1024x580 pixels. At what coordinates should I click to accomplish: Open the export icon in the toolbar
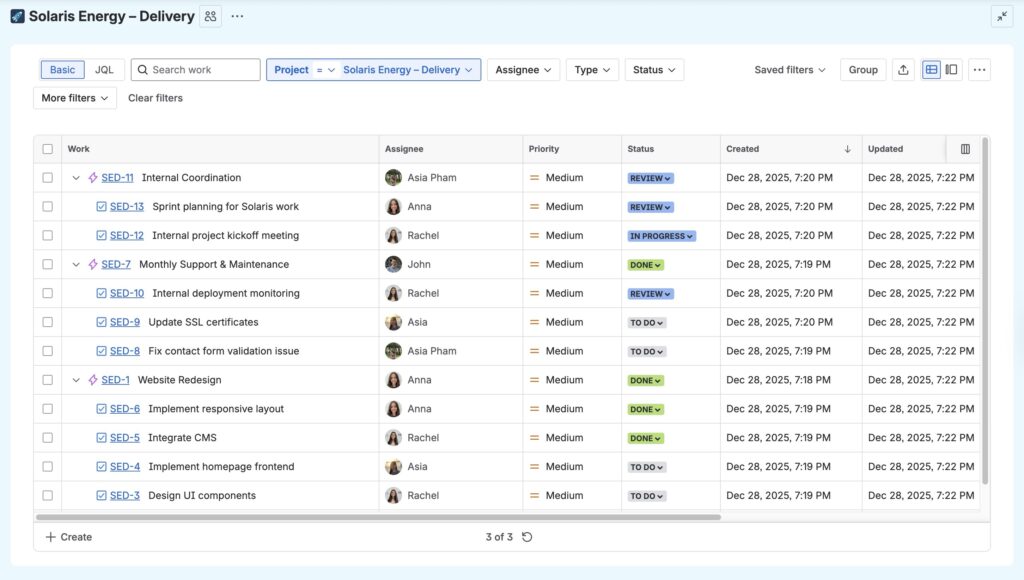coord(905,69)
